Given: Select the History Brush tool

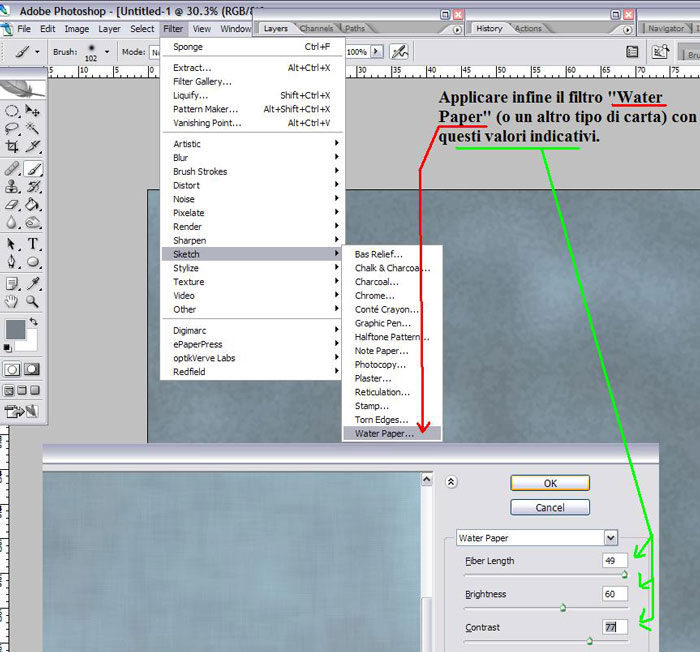Looking at the screenshot, I should tap(32, 187).
